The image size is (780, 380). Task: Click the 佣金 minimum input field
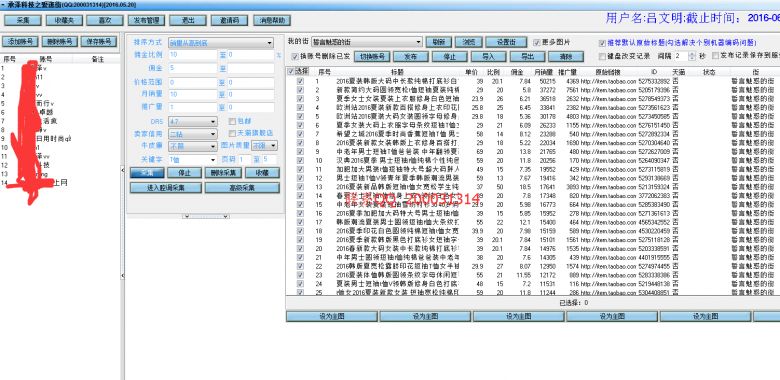(x=193, y=68)
